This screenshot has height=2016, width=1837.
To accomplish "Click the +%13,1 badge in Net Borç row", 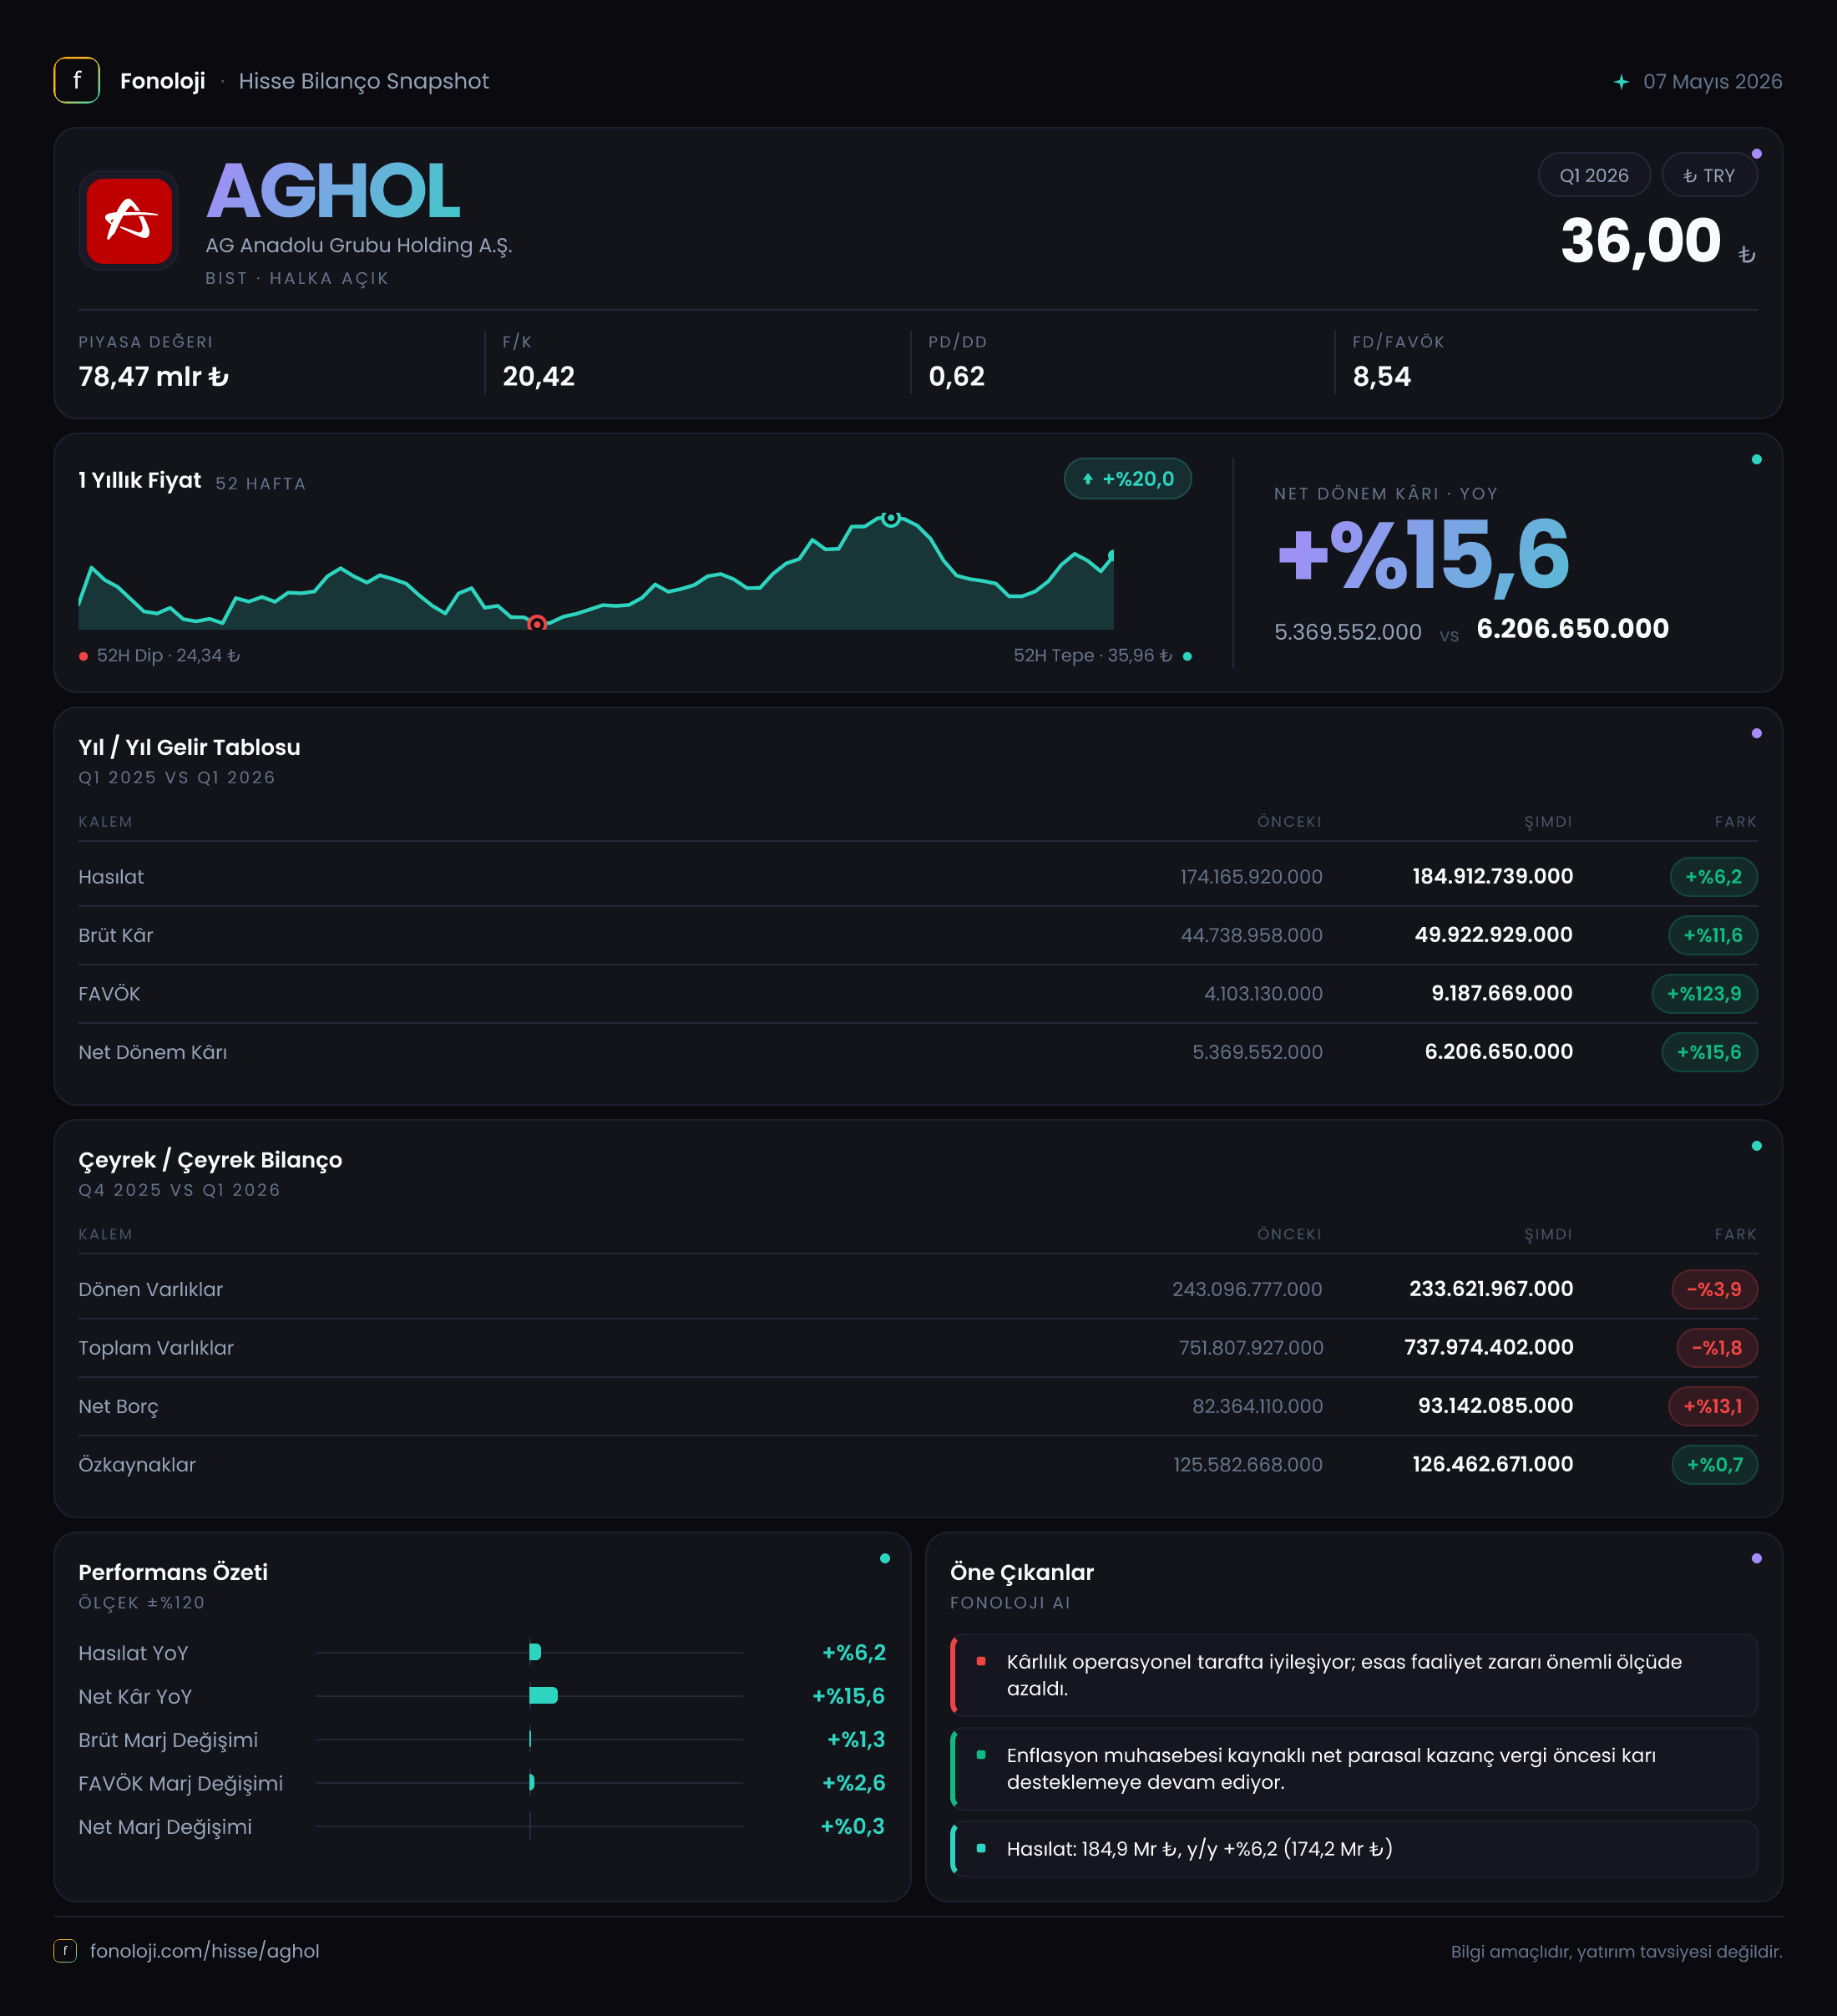I will click(1713, 1406).
